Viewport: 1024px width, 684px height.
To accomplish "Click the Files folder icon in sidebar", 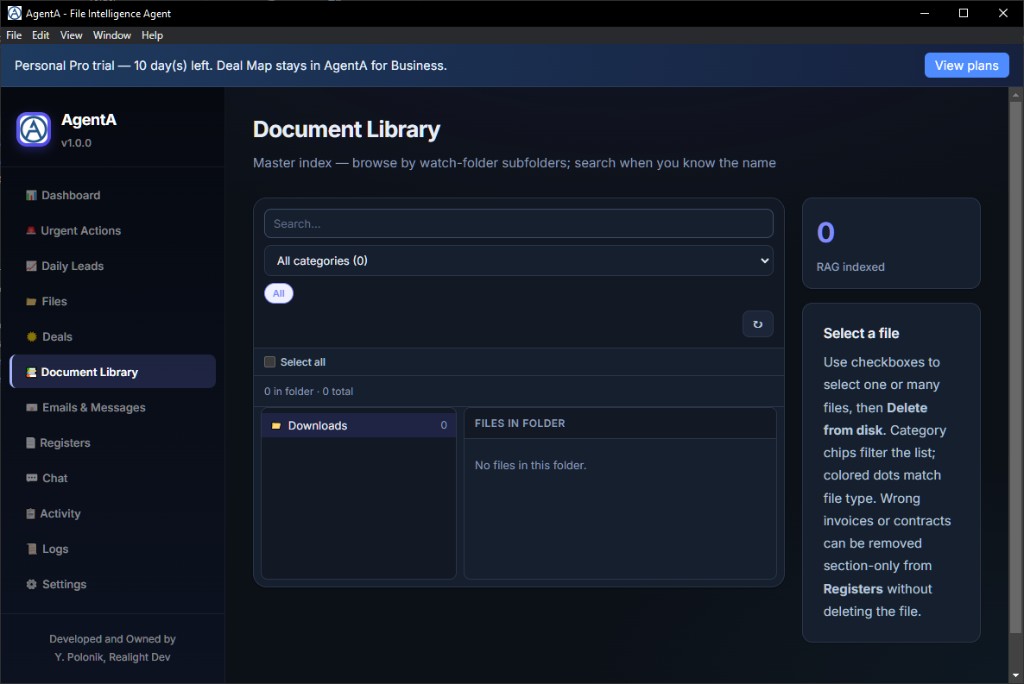I will click(x=31, y=302).
